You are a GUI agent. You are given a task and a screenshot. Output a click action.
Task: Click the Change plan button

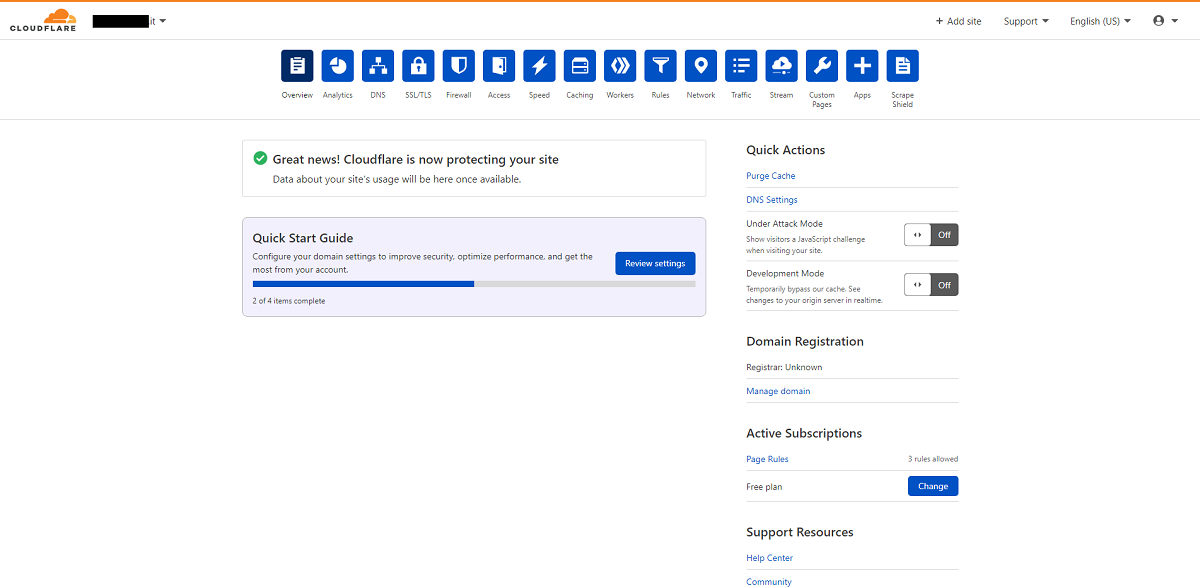[933, 486]
